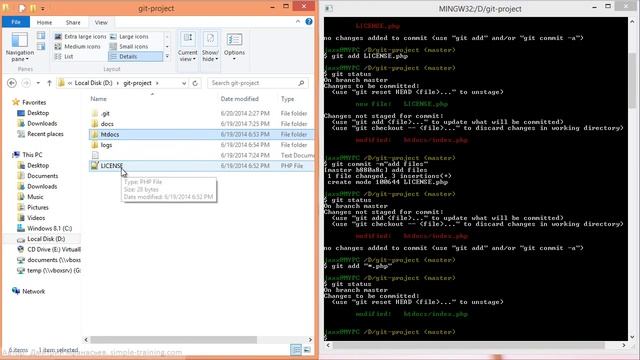Select Medium icons layout
The width and height of the screenshot is (640, 360).
click(78, 47)
